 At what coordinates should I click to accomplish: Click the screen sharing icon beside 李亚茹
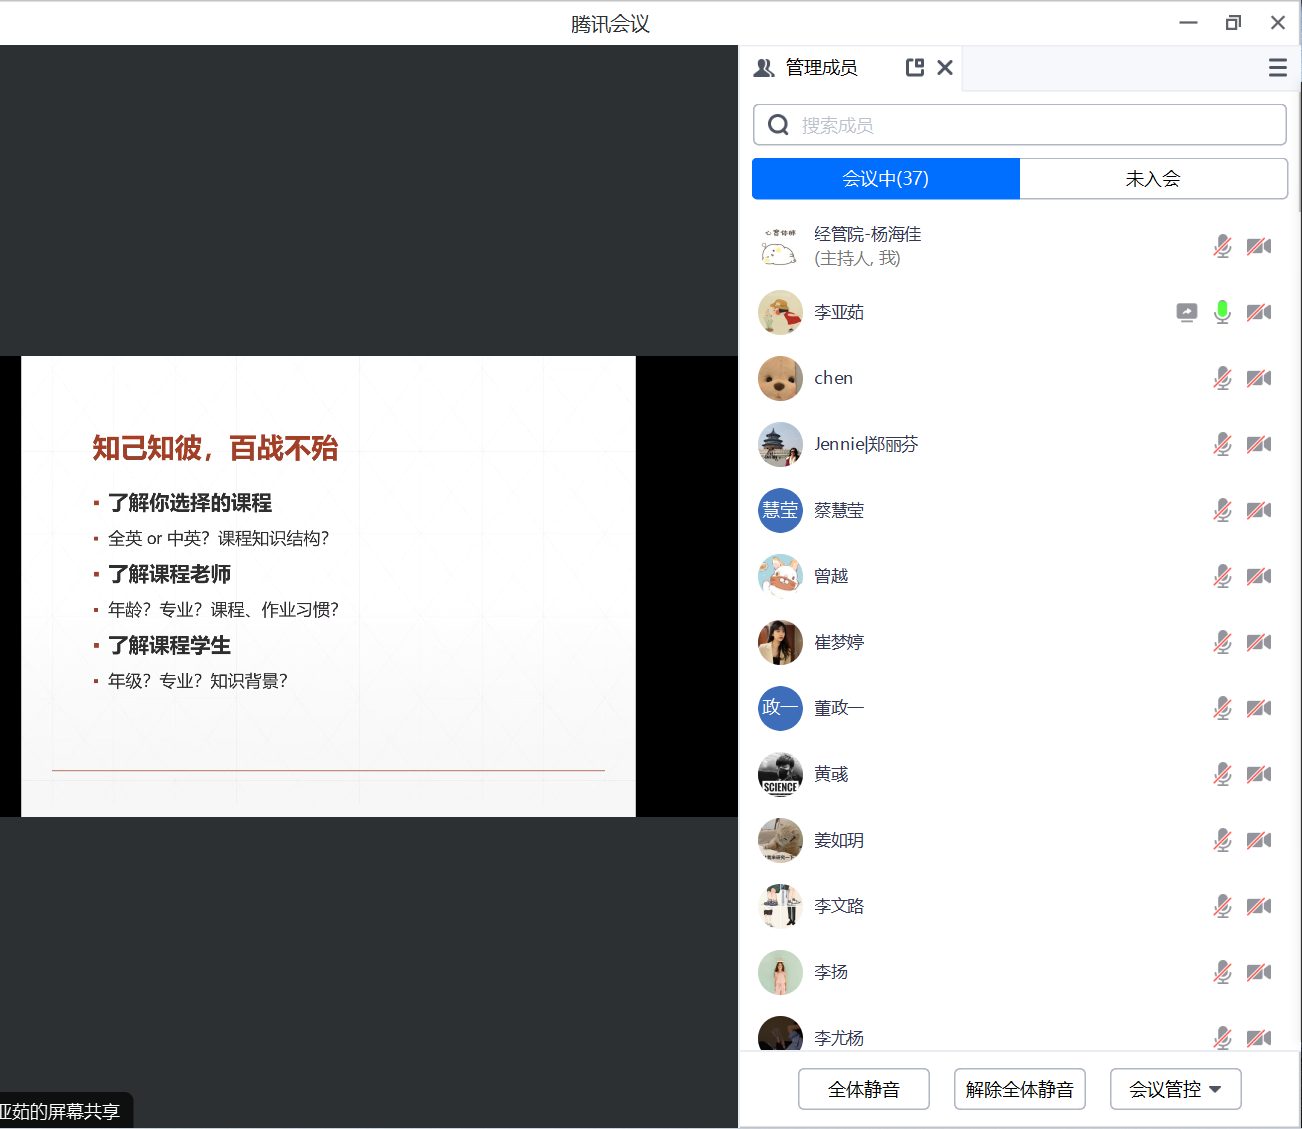[x=1186, y=313]
